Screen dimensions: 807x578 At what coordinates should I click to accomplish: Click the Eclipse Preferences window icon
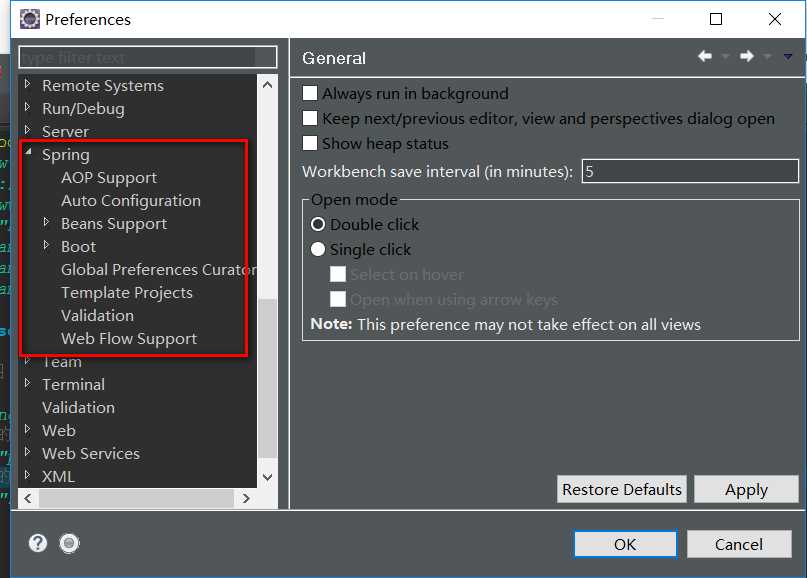(30, 19)
